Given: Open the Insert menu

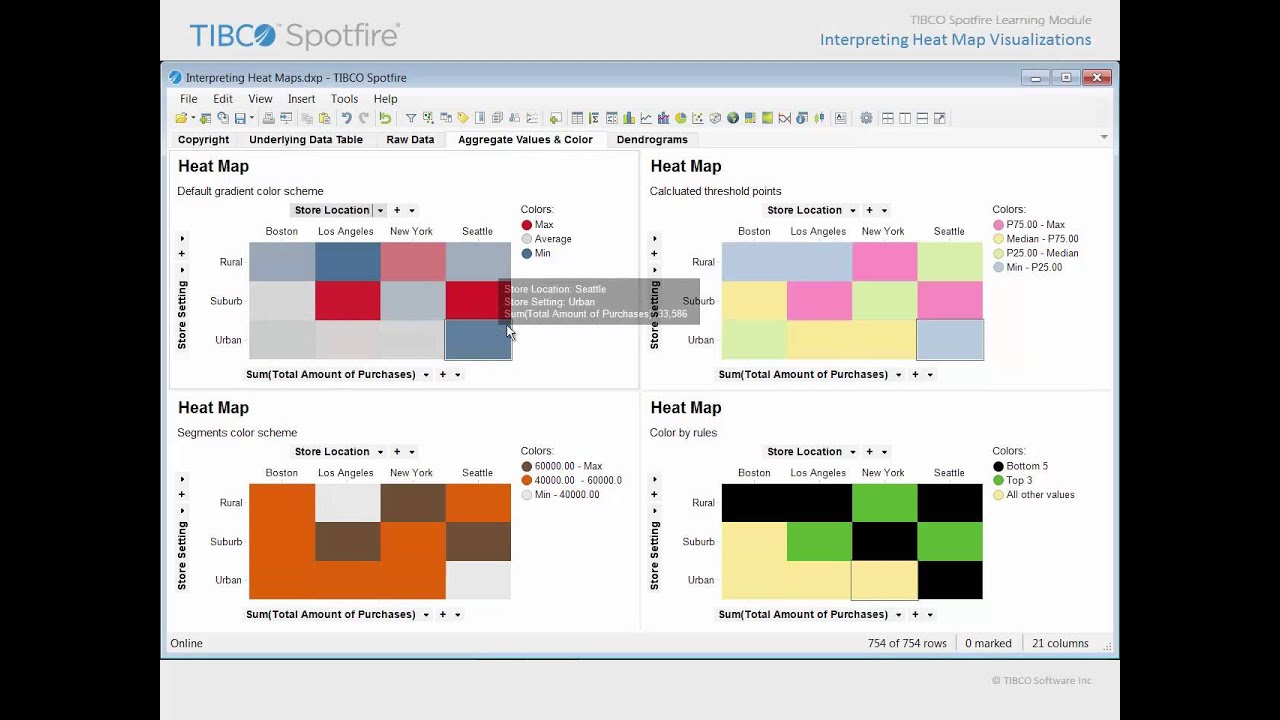Looking at the screenshot, I should click(301, 99).
